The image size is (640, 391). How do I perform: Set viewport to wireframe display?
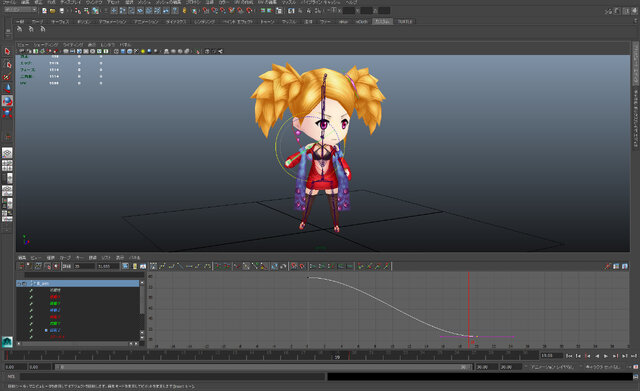click(116, 51)
